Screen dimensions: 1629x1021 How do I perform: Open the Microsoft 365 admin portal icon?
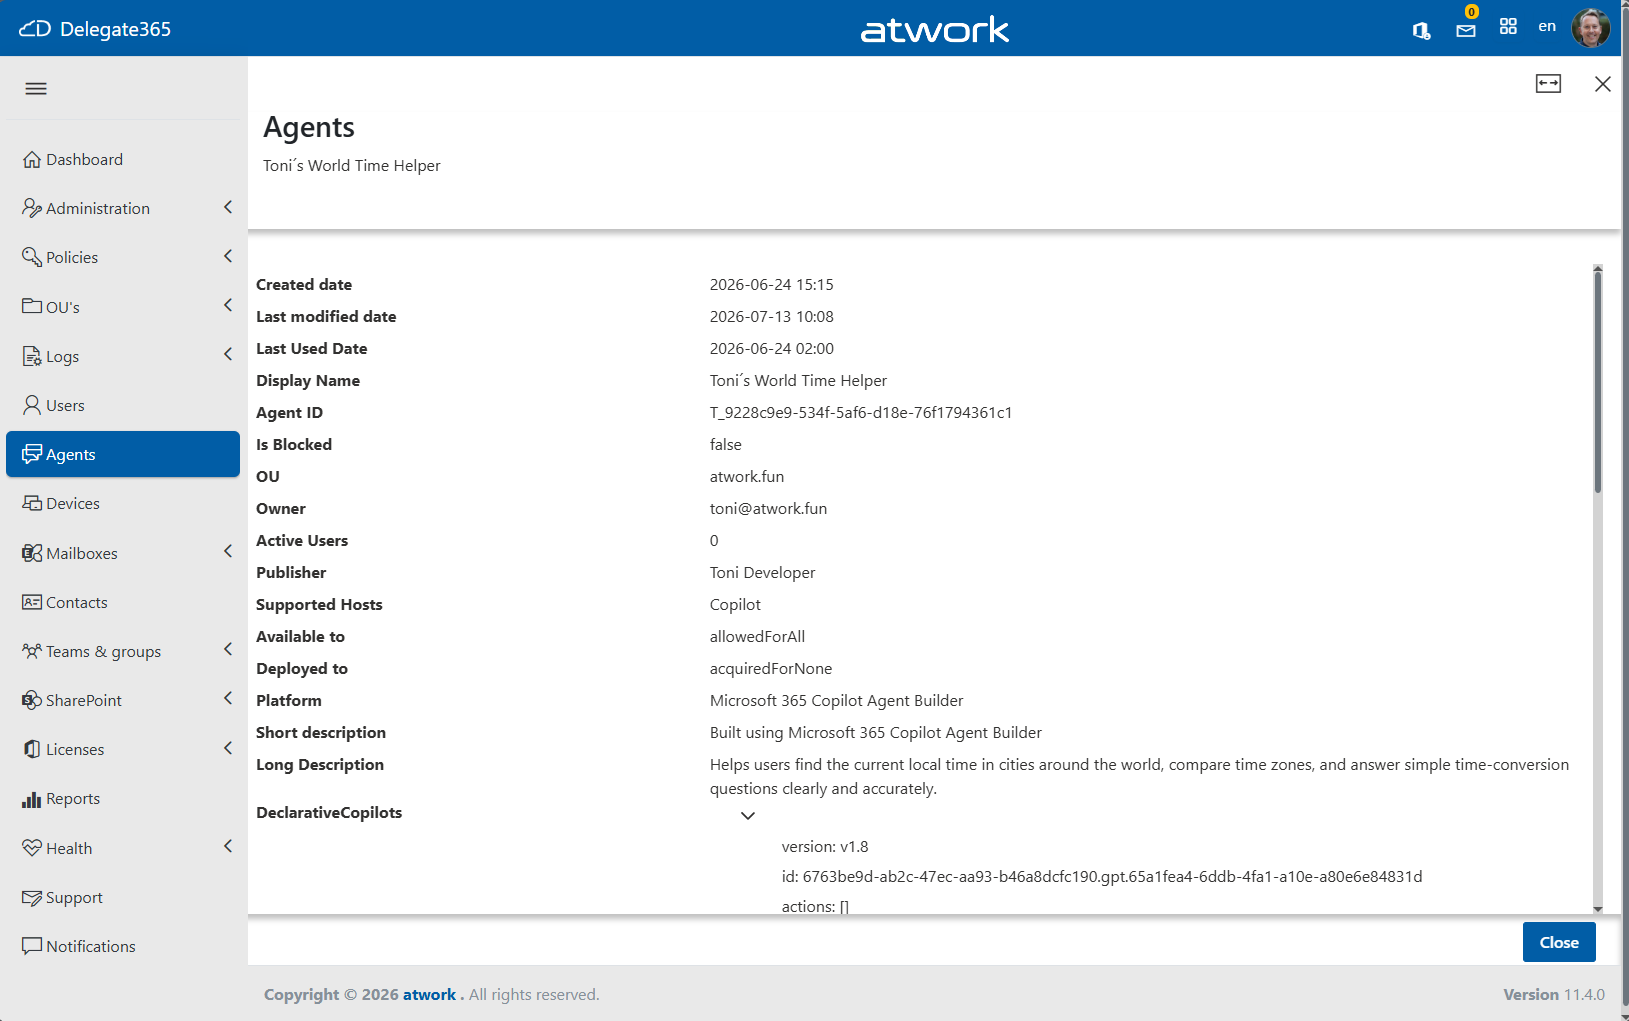pyautogui.click(x=1421, y=30)
